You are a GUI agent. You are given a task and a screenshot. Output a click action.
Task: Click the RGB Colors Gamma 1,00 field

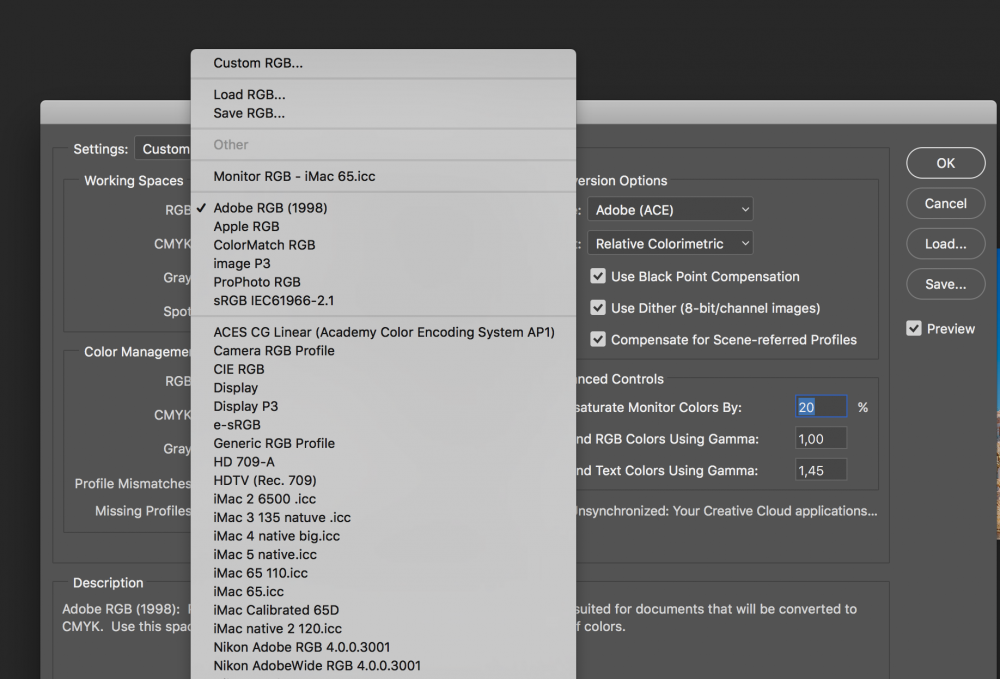pos(821,439)
